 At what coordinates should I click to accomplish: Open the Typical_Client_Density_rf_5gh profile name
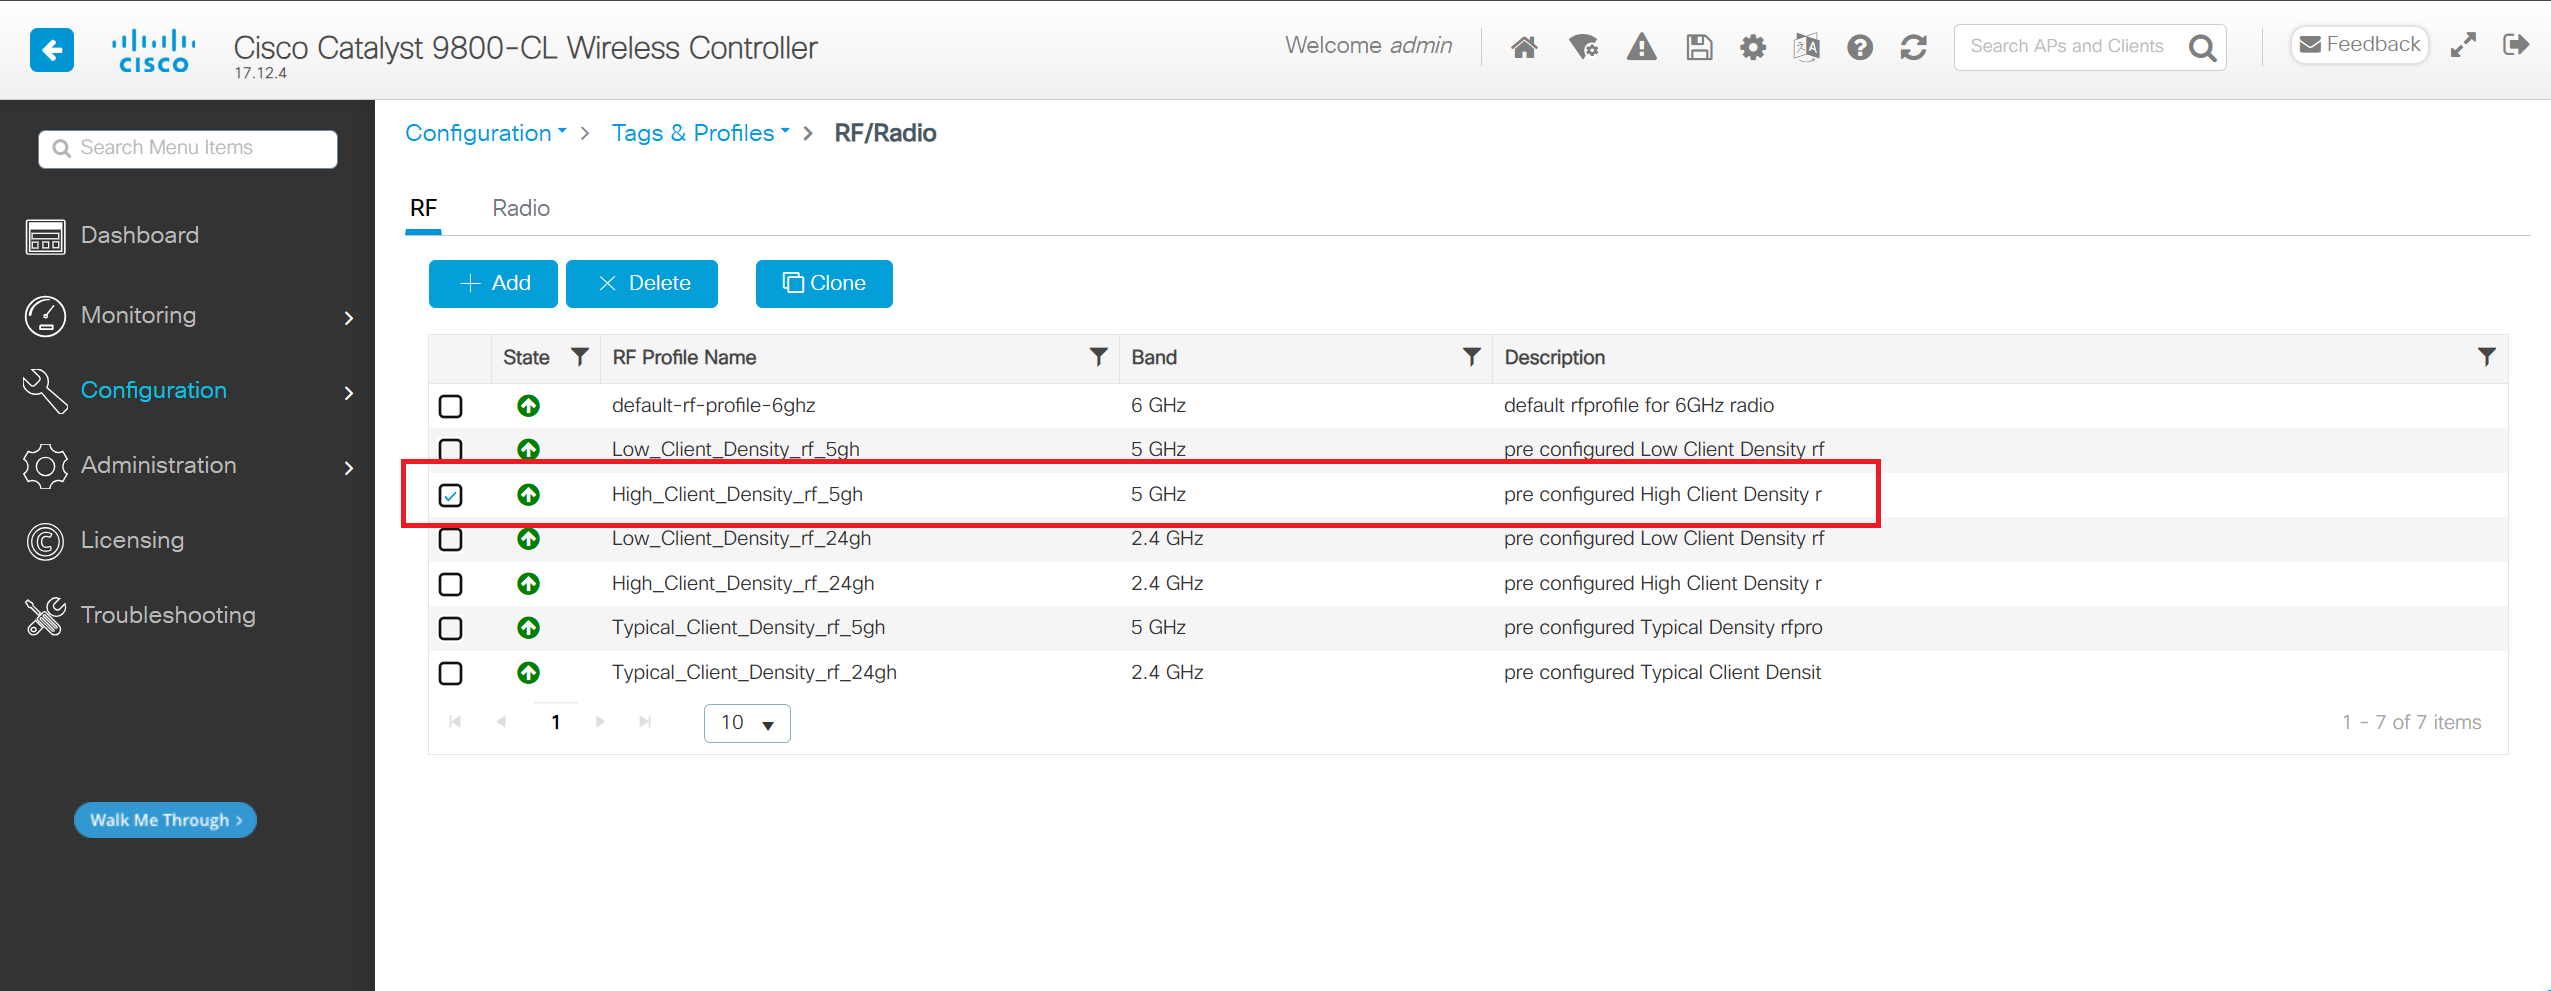pos(748,627)
